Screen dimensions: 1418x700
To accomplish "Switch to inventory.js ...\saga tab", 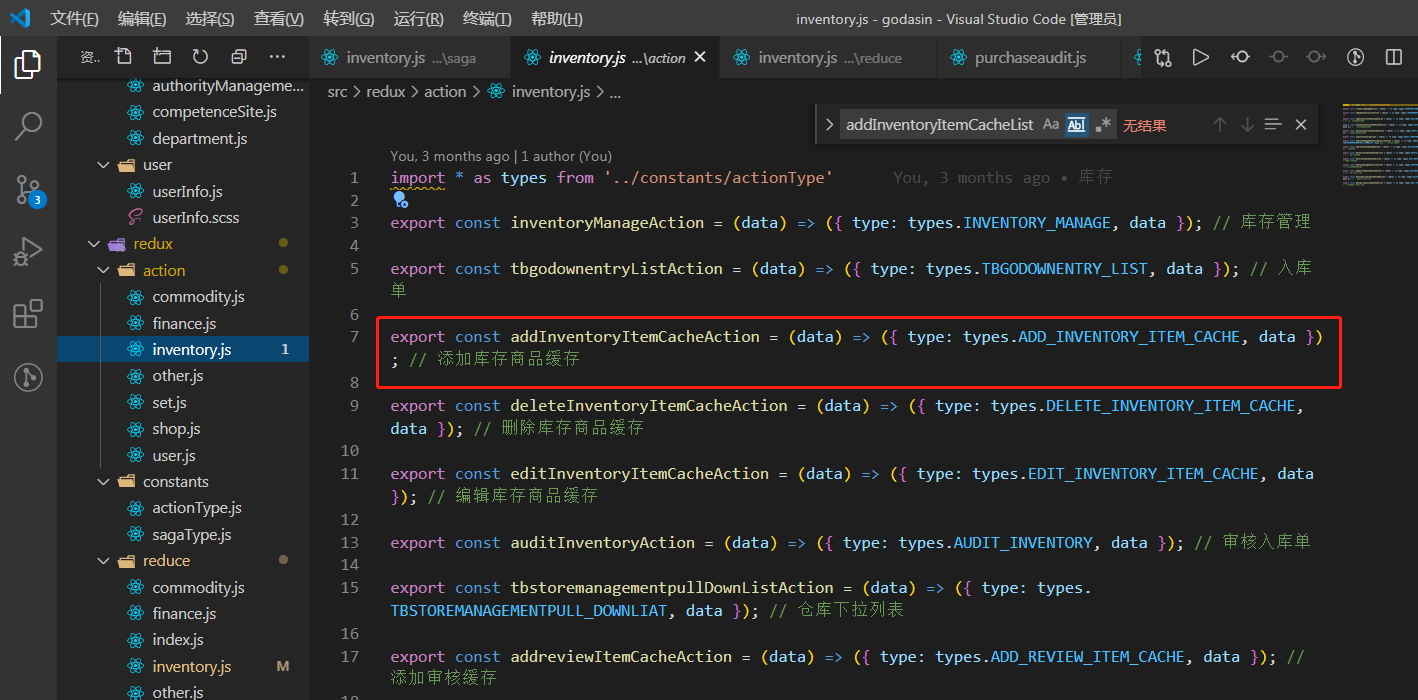I will pos(410,58).
